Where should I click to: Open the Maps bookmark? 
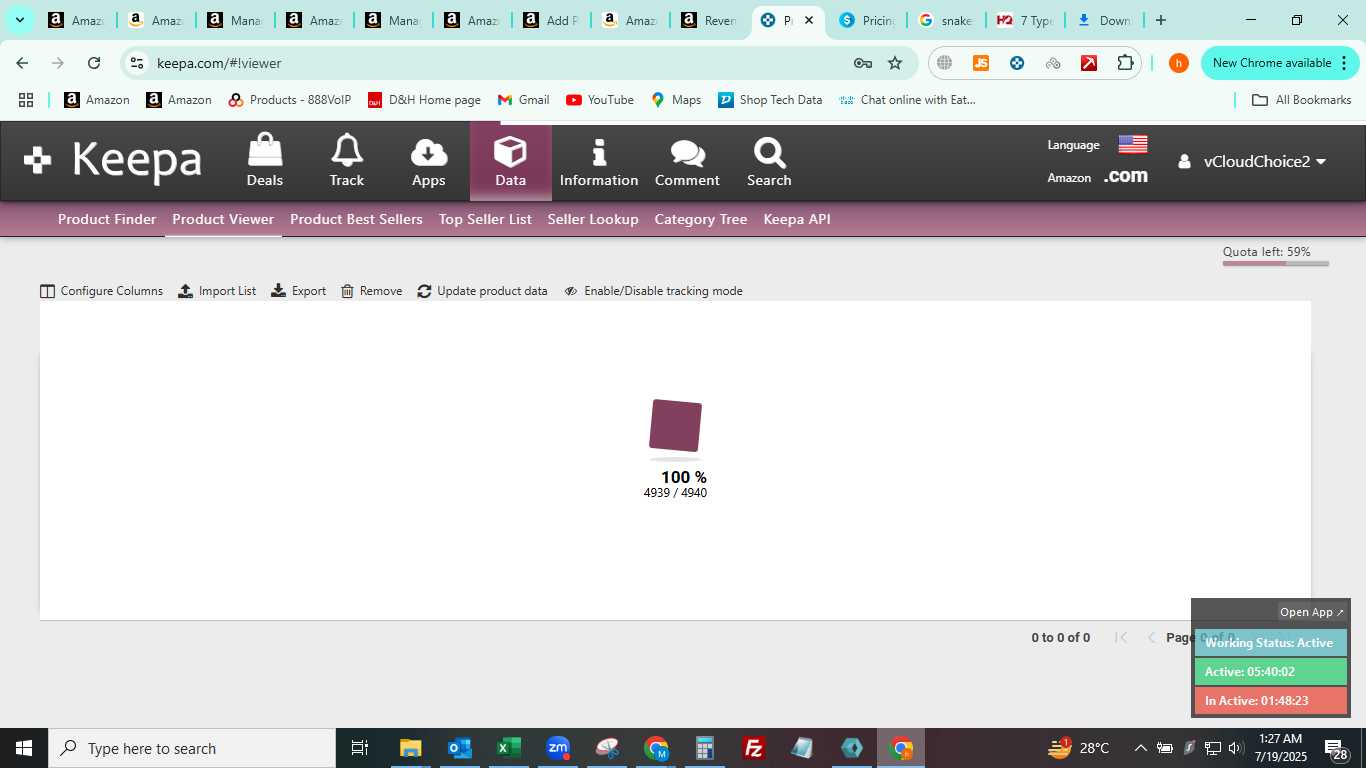pyautogui.click(x=676, y=100)
